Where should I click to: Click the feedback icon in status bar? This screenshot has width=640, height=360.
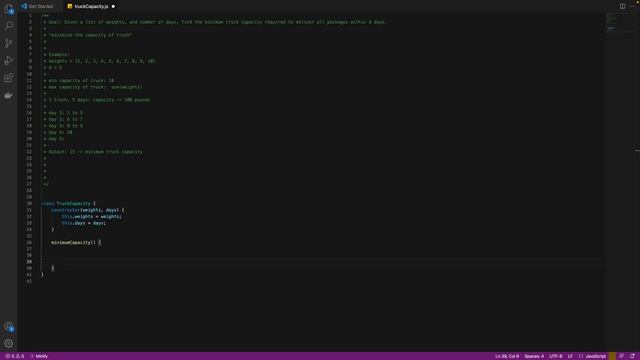621,356
